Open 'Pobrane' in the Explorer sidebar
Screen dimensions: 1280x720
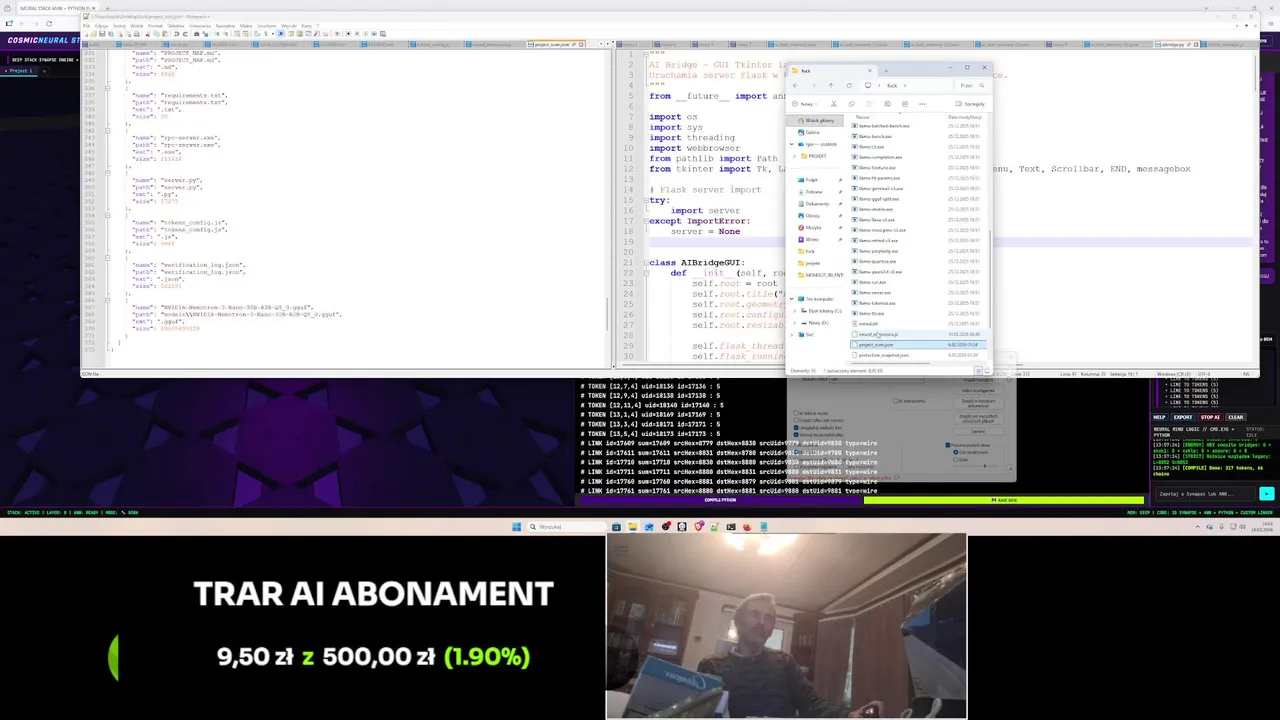tap(814, 192)
